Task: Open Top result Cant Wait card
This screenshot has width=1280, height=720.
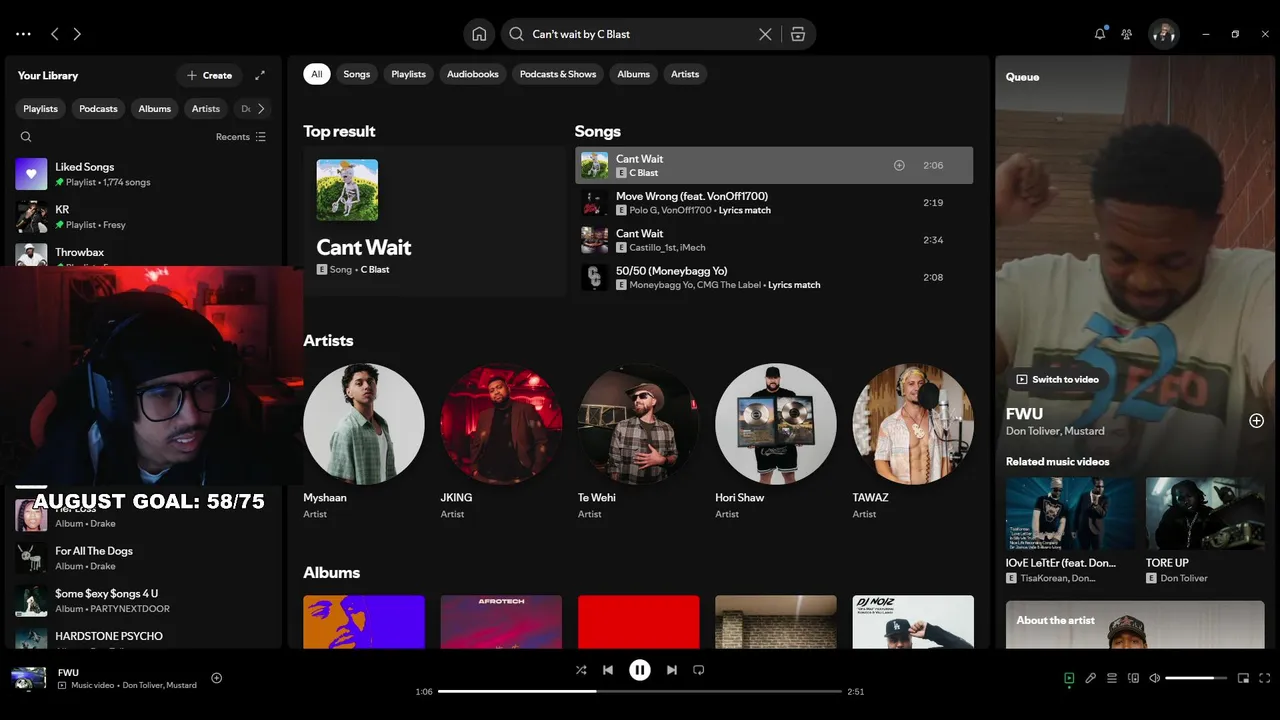Action: pyautogui.click(x=435, y=222)
